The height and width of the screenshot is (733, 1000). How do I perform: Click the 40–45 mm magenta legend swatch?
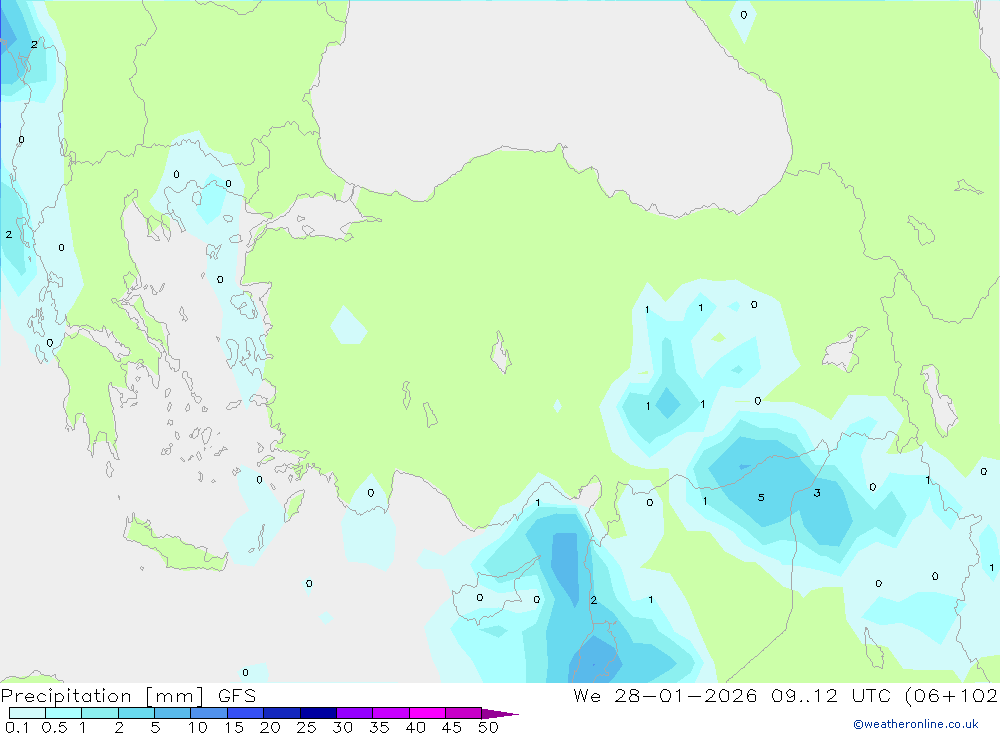click(427, 713)
